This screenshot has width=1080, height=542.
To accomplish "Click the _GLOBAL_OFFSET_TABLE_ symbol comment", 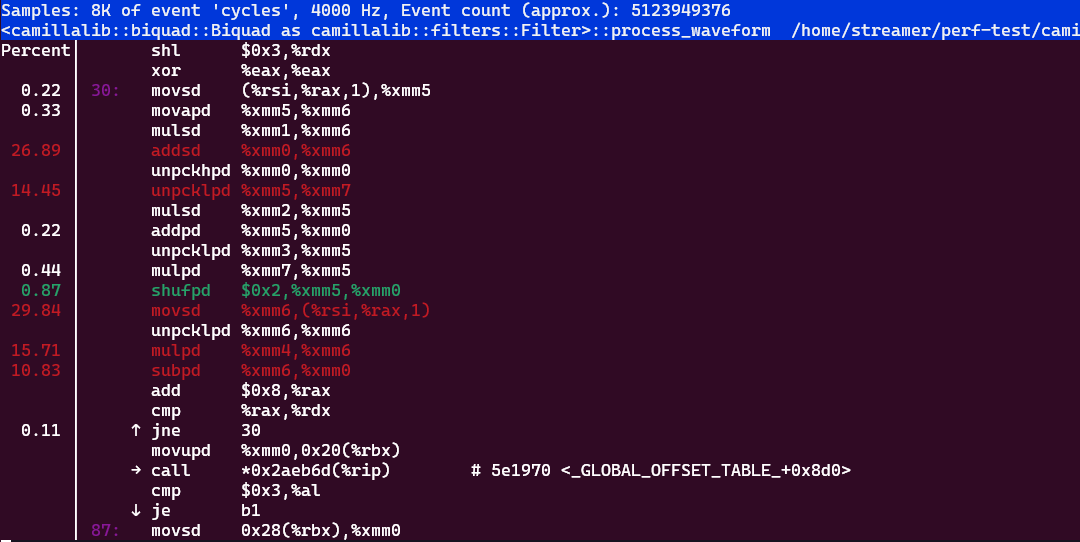I will click(661, 470).
